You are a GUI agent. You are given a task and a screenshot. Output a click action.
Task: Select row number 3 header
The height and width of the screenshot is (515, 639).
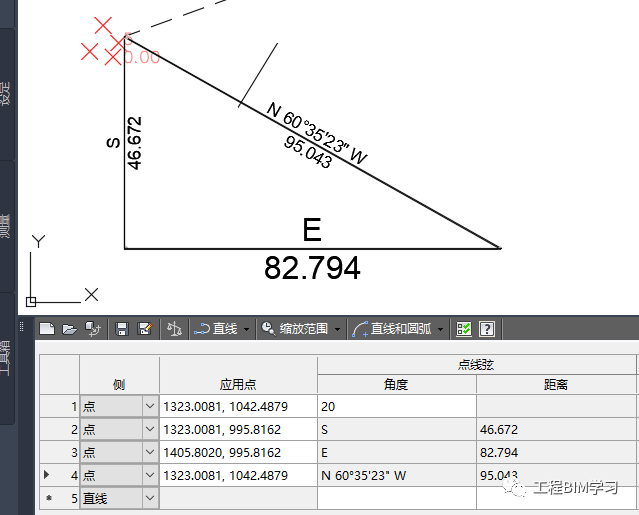pos(59,452)
